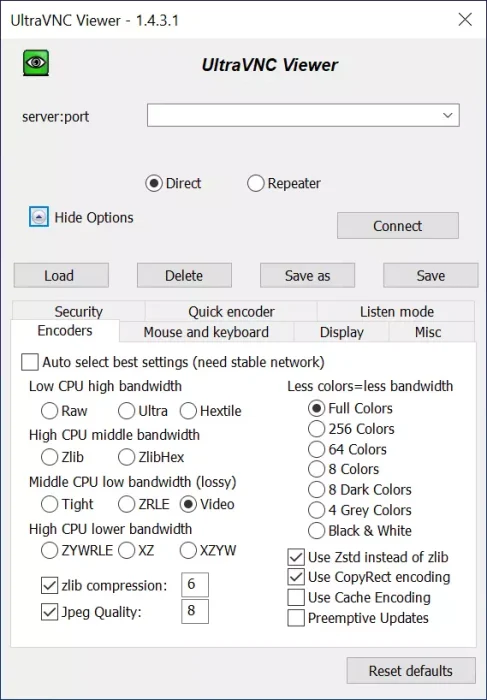The width and height of the screenshot is (487, 700).
Task: Select Black & White radio button
Action: (x=316, y=530)
